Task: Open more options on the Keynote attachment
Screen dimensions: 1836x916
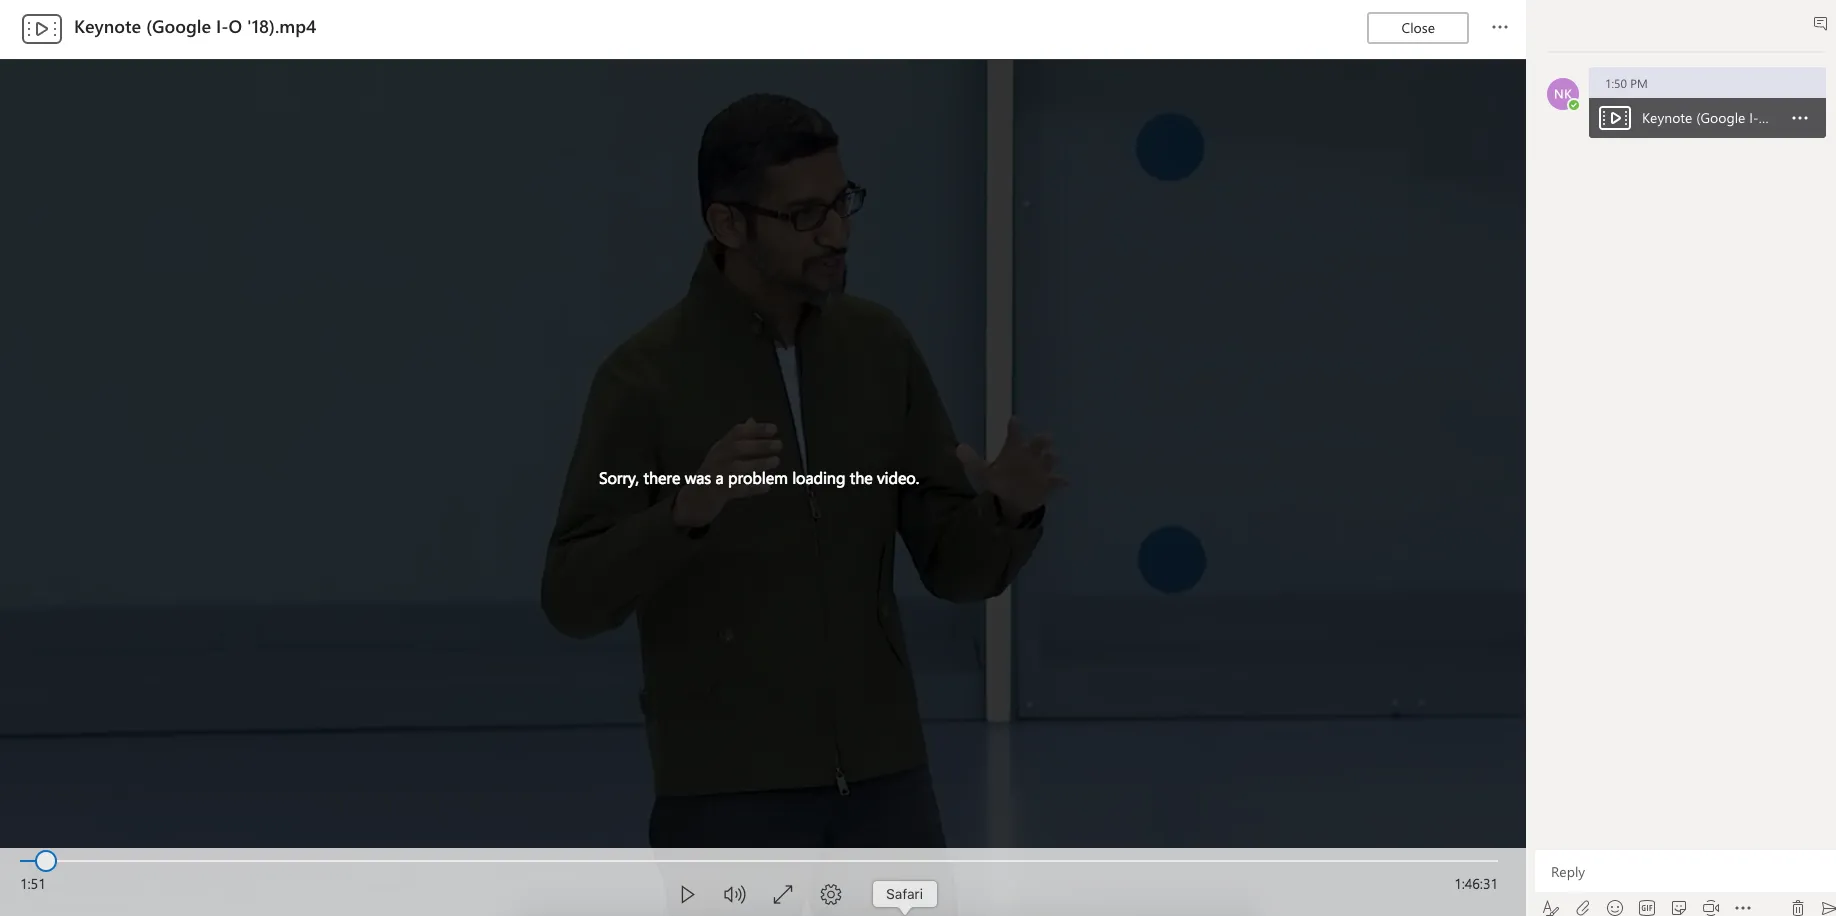Action: click(x=1800, y=118)
